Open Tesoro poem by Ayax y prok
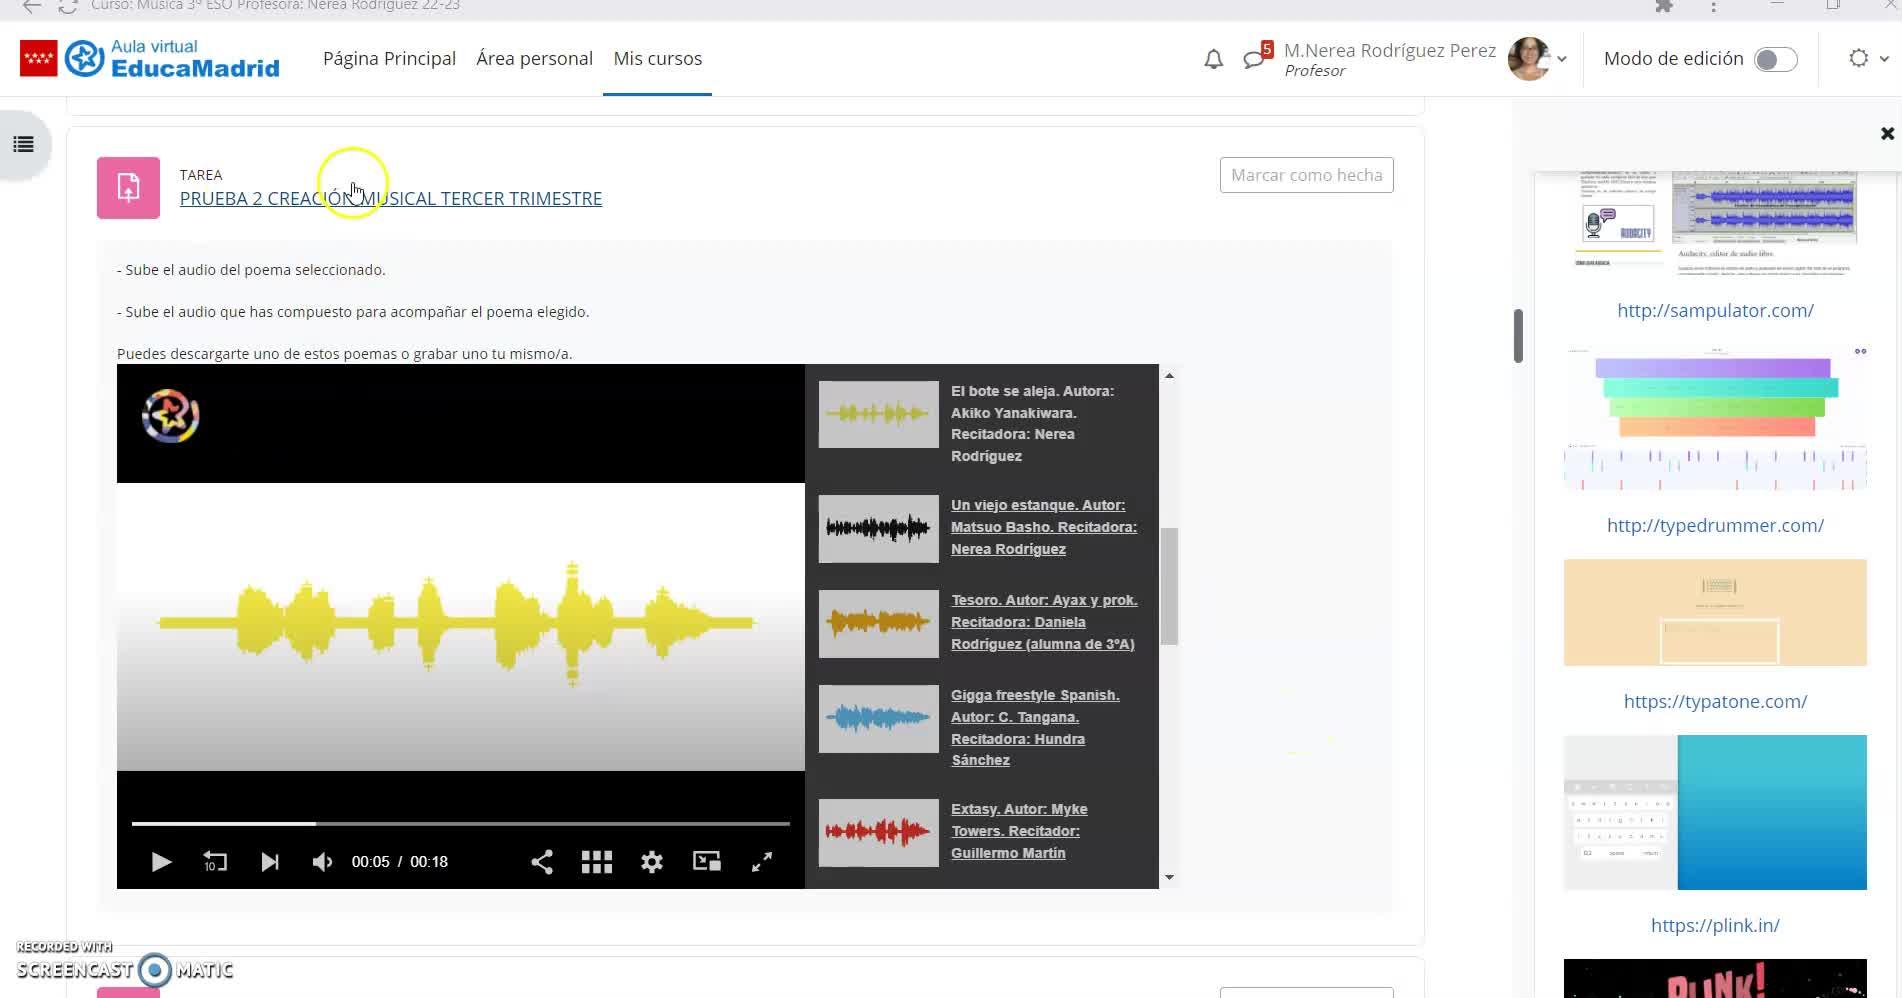The height and width of the screenshot is (998, 1902). tap(1044, 622)
